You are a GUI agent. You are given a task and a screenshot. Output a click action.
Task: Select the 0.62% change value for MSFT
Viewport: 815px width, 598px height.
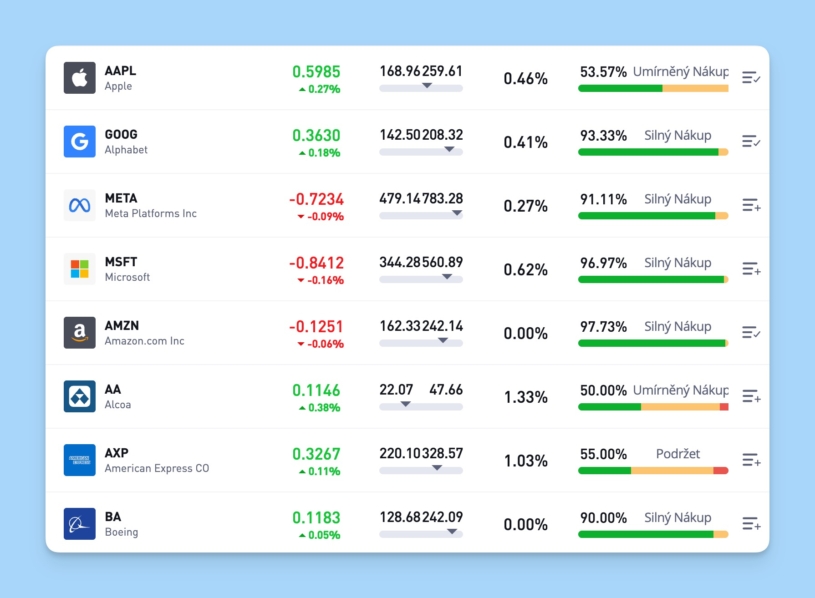point(525,268)
